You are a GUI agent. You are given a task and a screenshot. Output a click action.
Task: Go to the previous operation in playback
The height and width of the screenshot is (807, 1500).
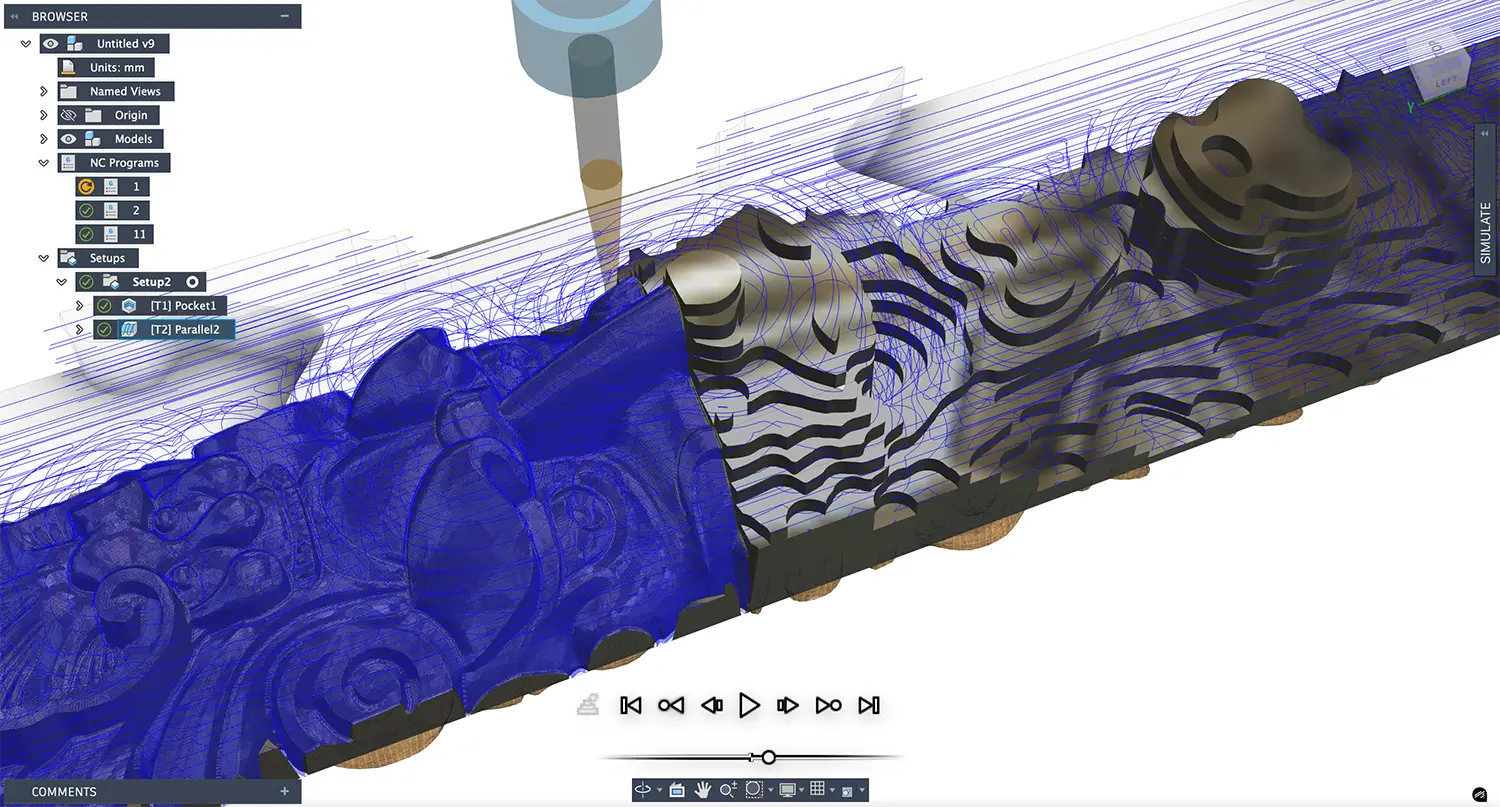(671, 705)
